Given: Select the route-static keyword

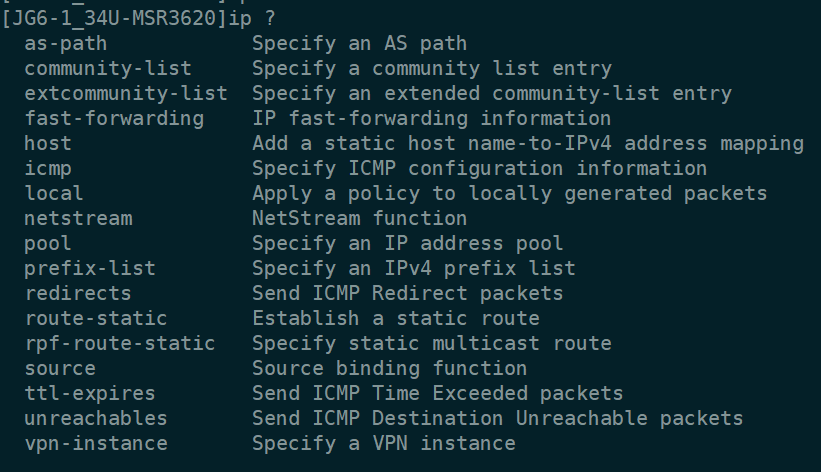Looking at the screenshot, I should [x=96, y=318].
